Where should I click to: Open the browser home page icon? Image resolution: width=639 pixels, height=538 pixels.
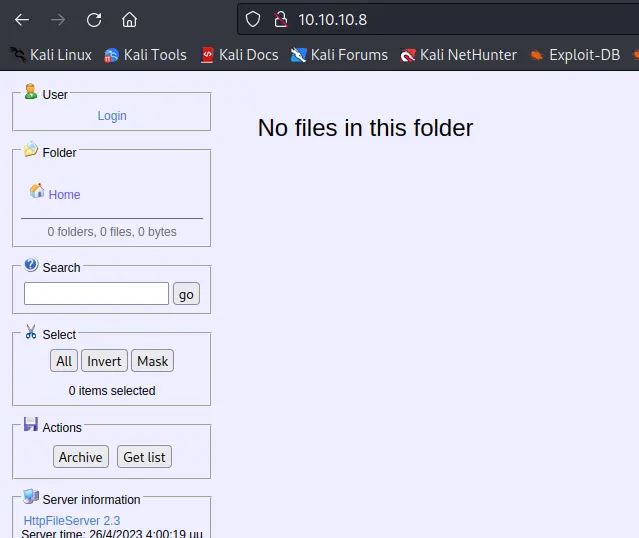(129, 20)
